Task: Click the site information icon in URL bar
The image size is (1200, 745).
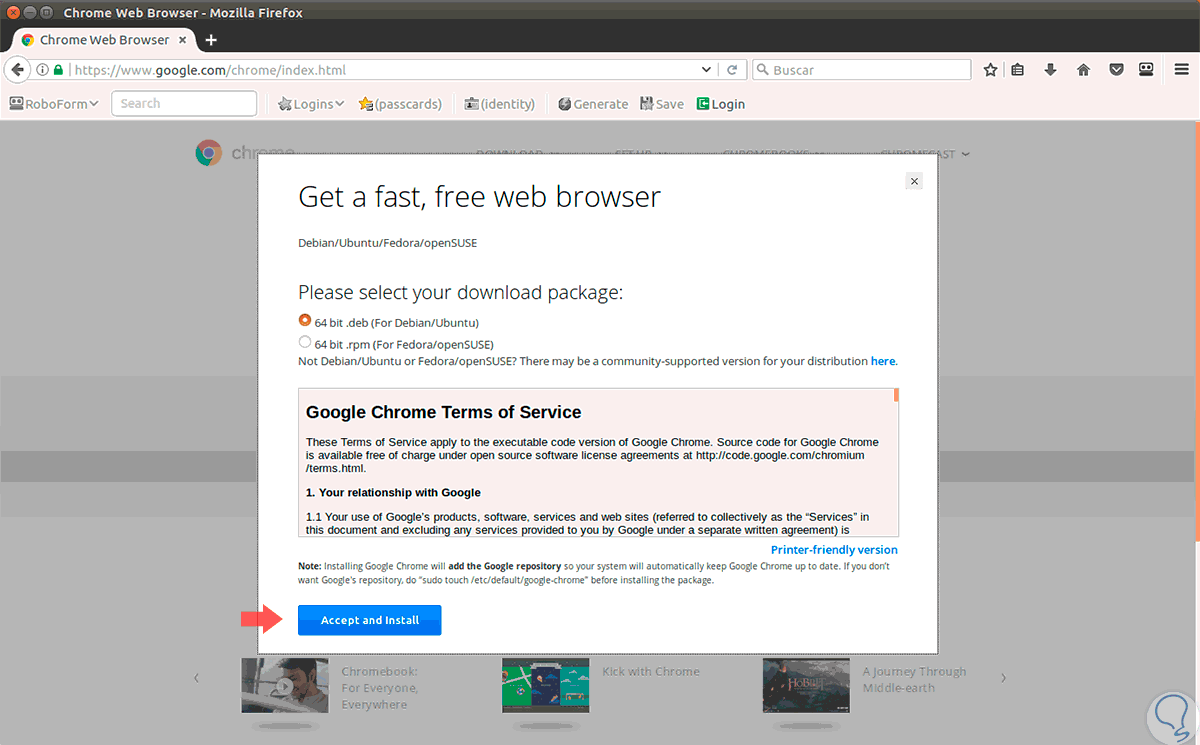Action: tap(42, 70)
